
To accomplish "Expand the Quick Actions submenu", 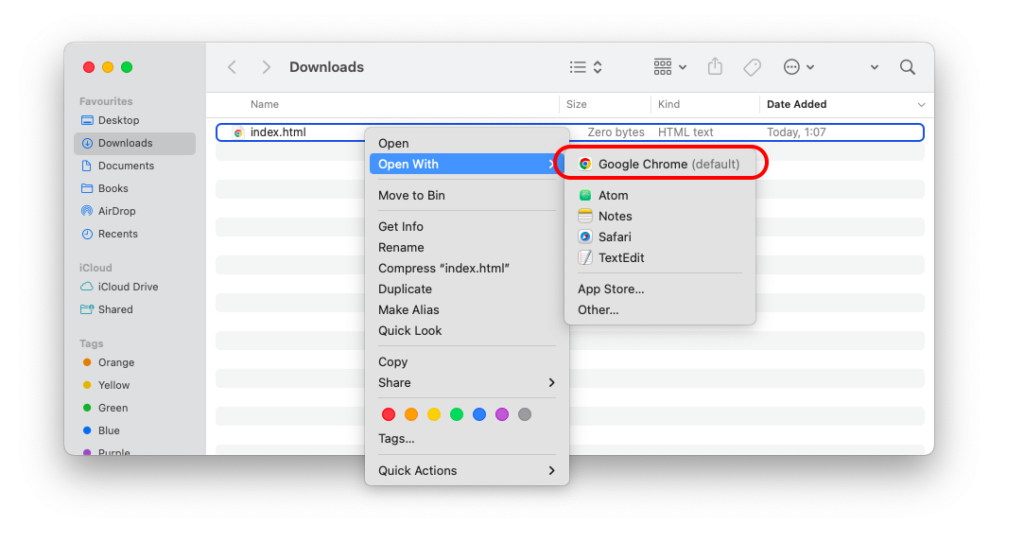I will point(466,470).
